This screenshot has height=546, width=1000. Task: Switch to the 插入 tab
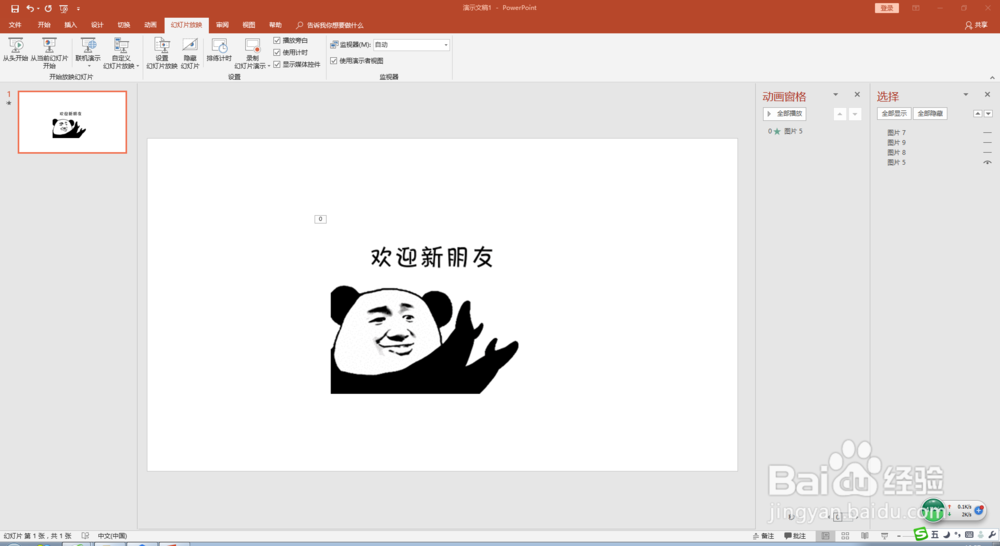[x=70, y=25]
